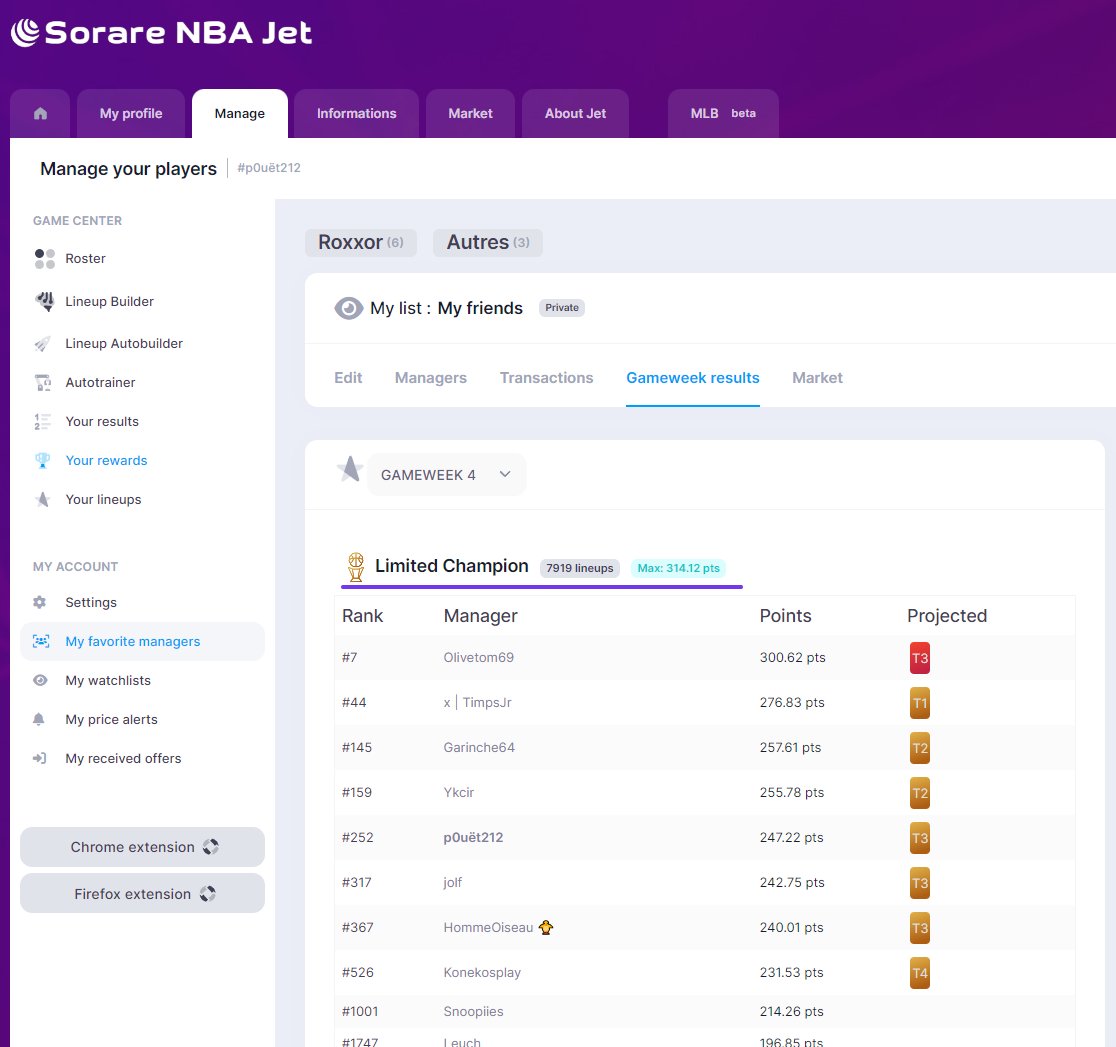Screen dimensions: 1116x1047
Task: Click the Autotrainer icon
Action: (x=43, y=382)
